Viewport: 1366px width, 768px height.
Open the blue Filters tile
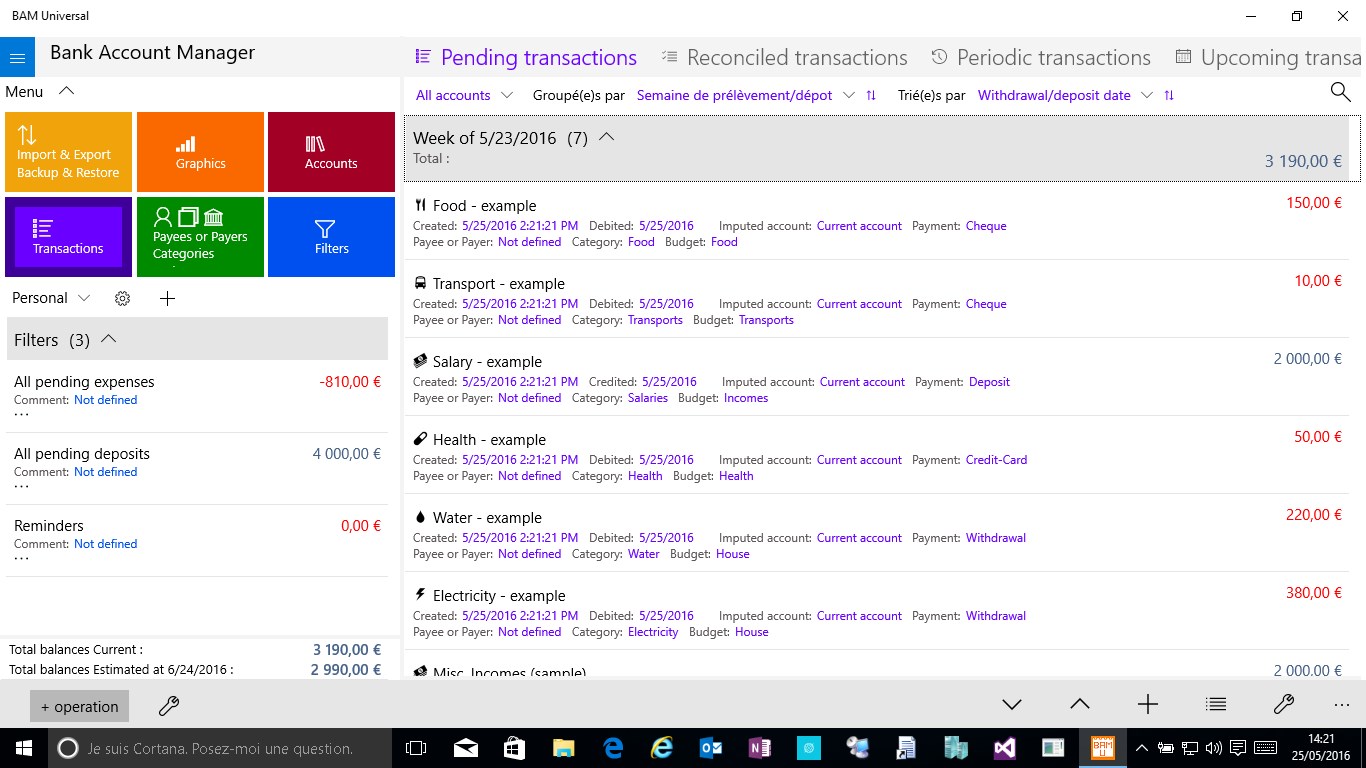(x=331, y=237)
